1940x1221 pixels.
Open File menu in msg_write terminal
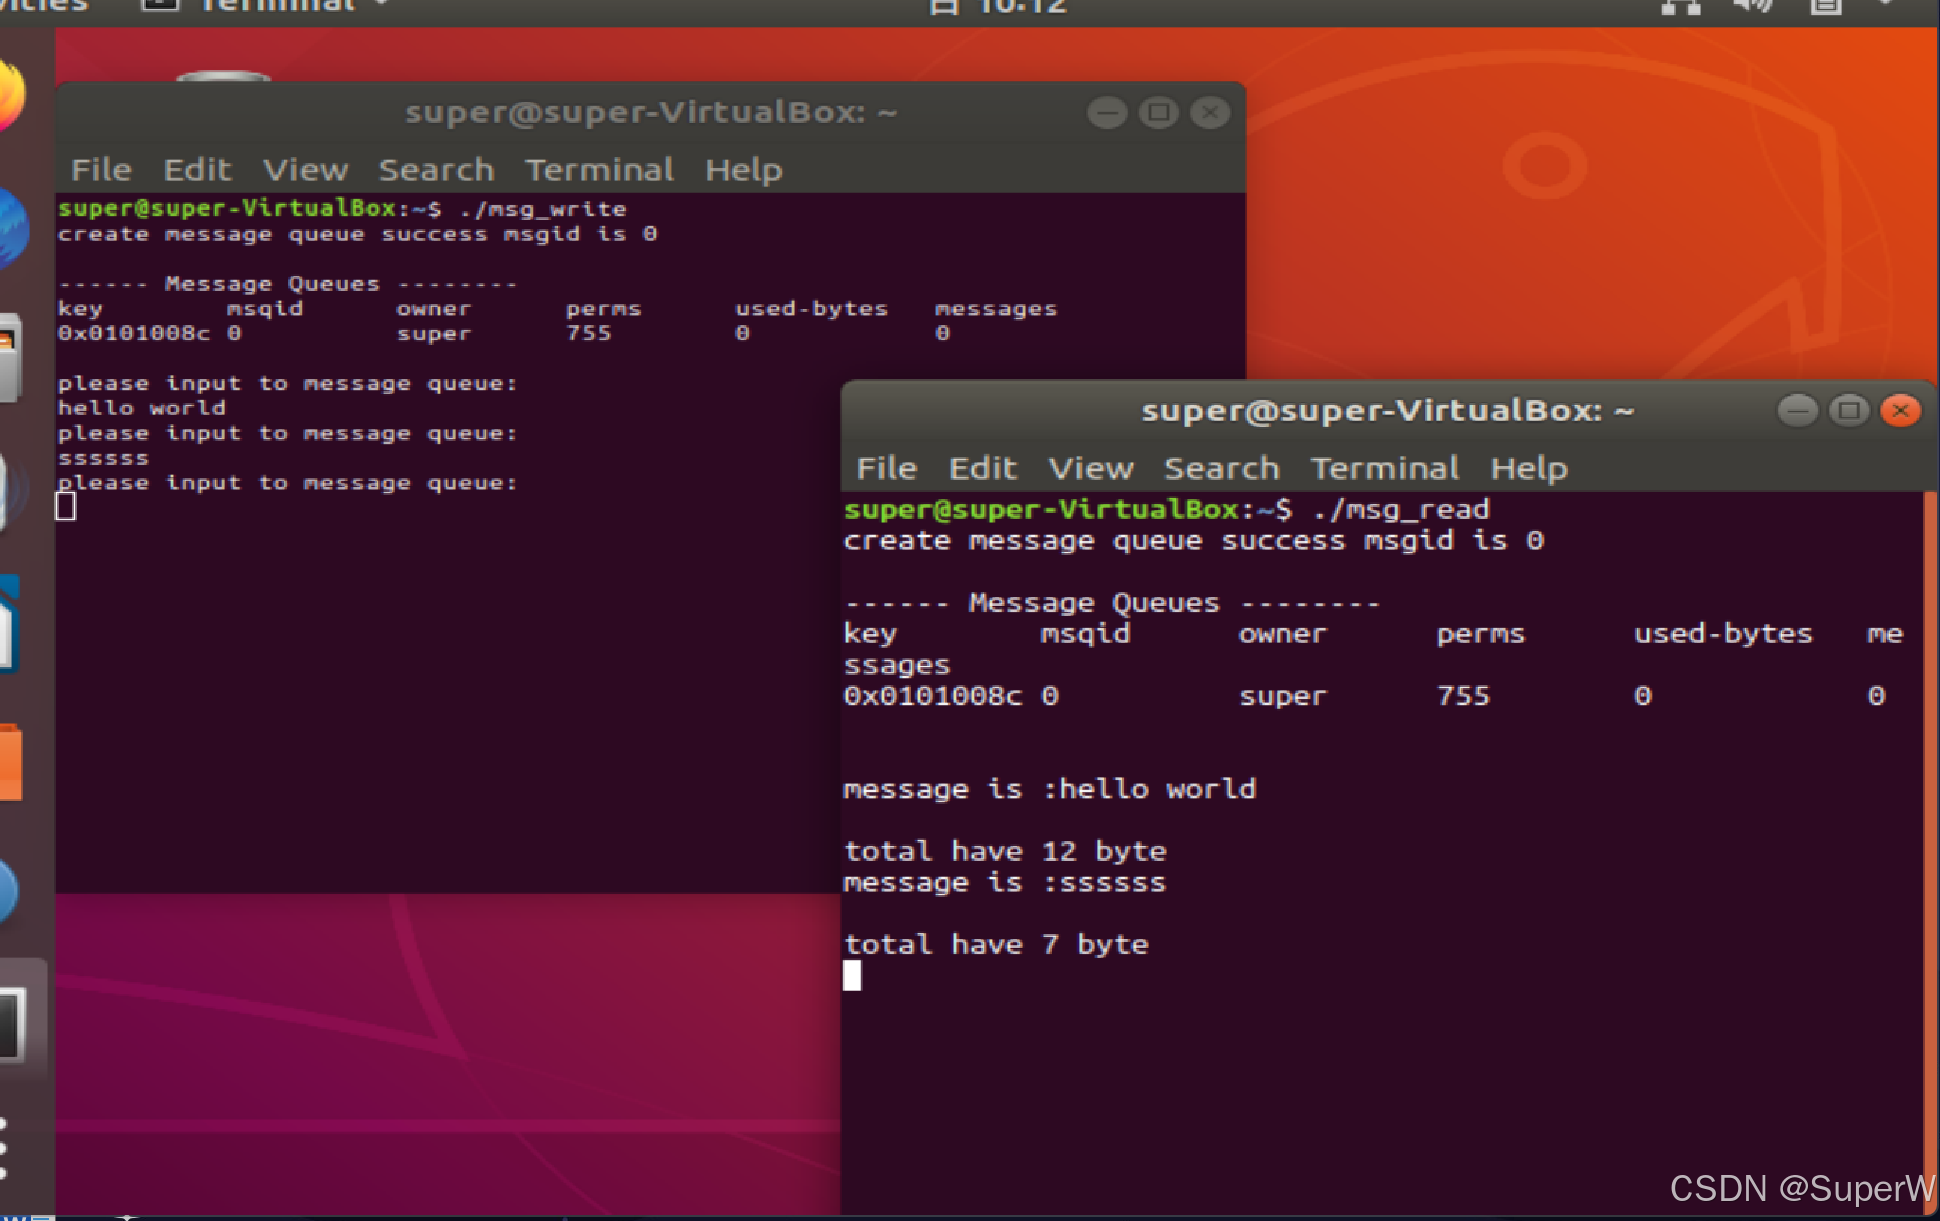pyautogui.click(x=101, y=170)
